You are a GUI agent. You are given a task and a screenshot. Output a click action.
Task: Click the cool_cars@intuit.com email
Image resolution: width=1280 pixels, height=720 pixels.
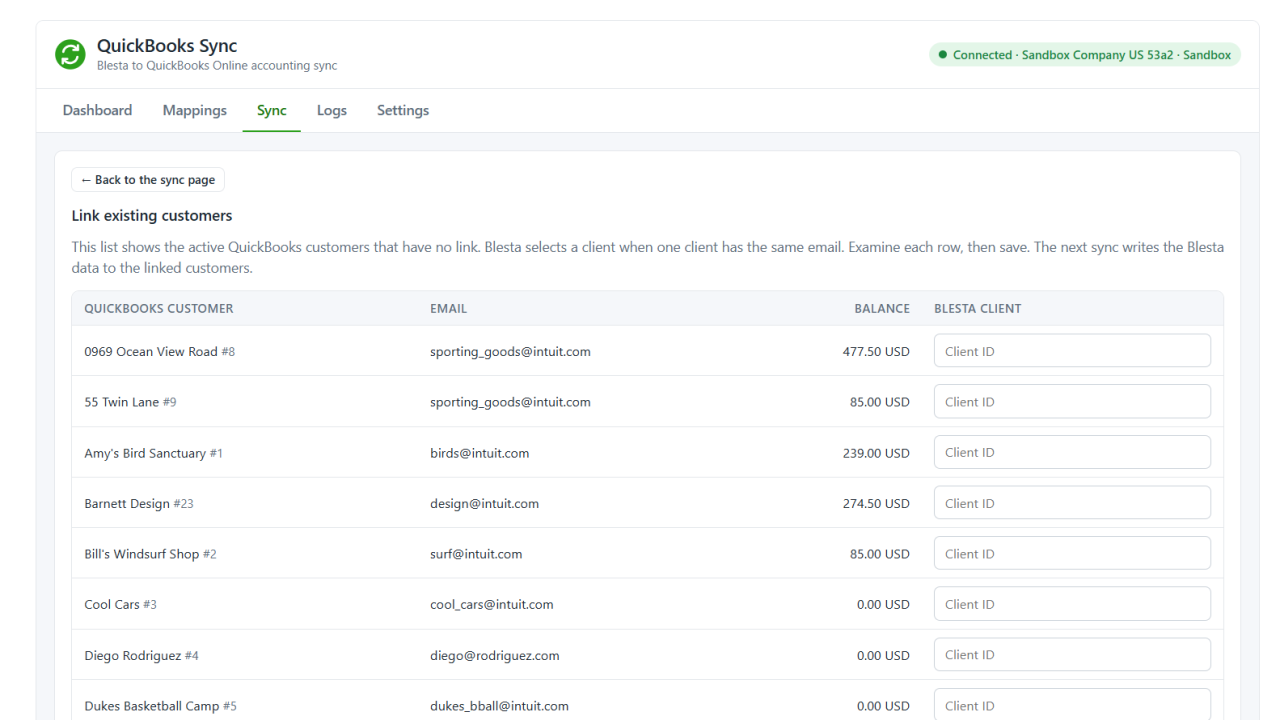(492, 605)
